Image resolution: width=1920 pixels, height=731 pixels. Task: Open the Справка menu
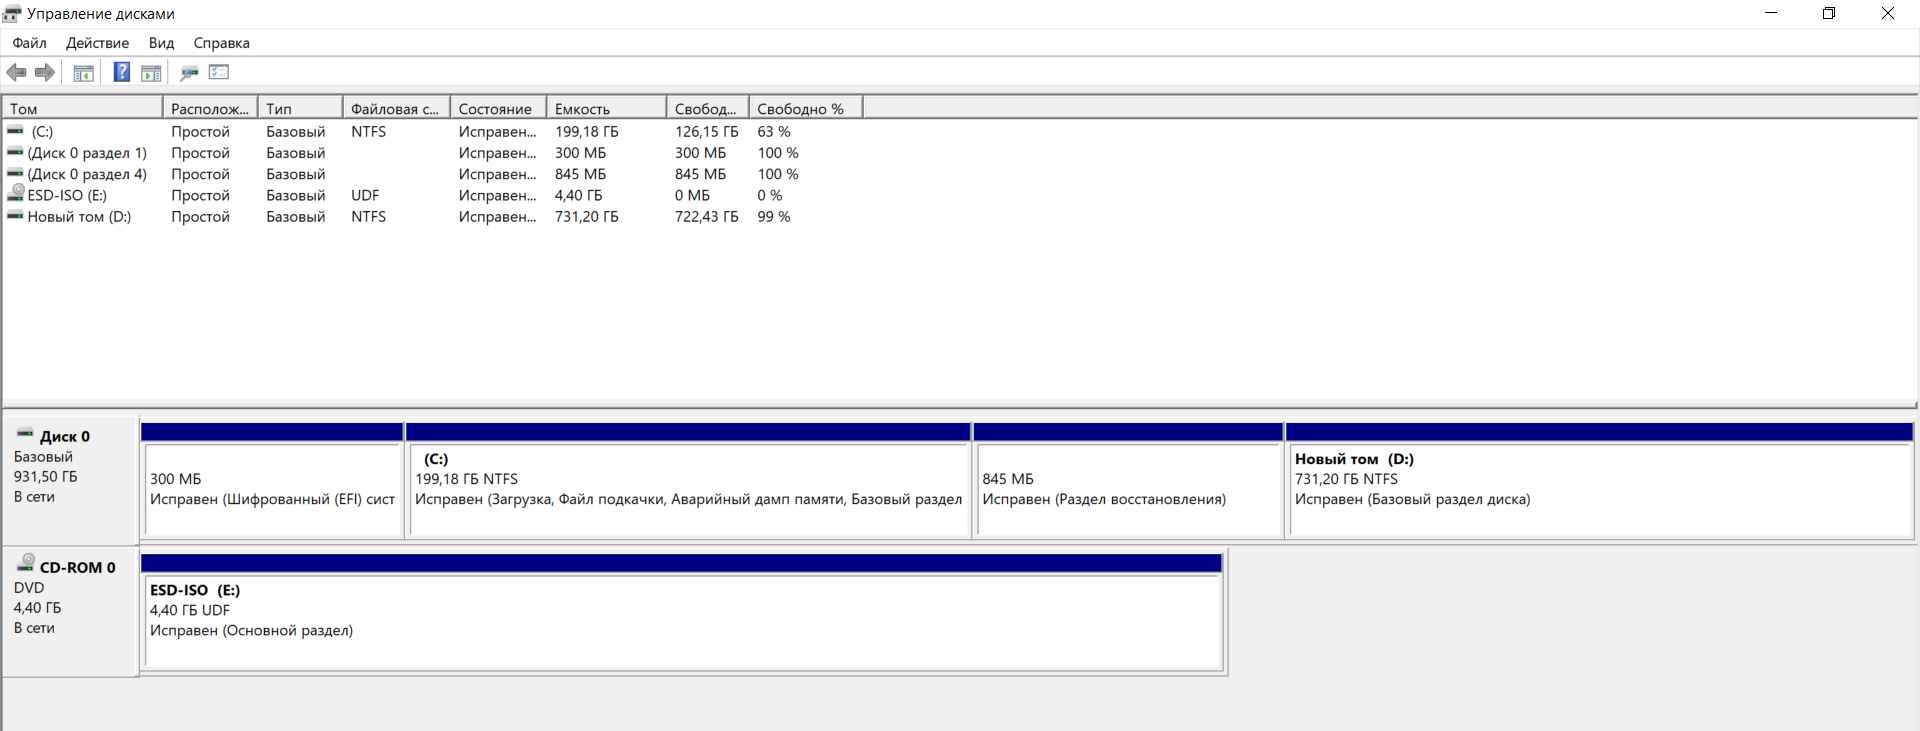pos(221,43)
